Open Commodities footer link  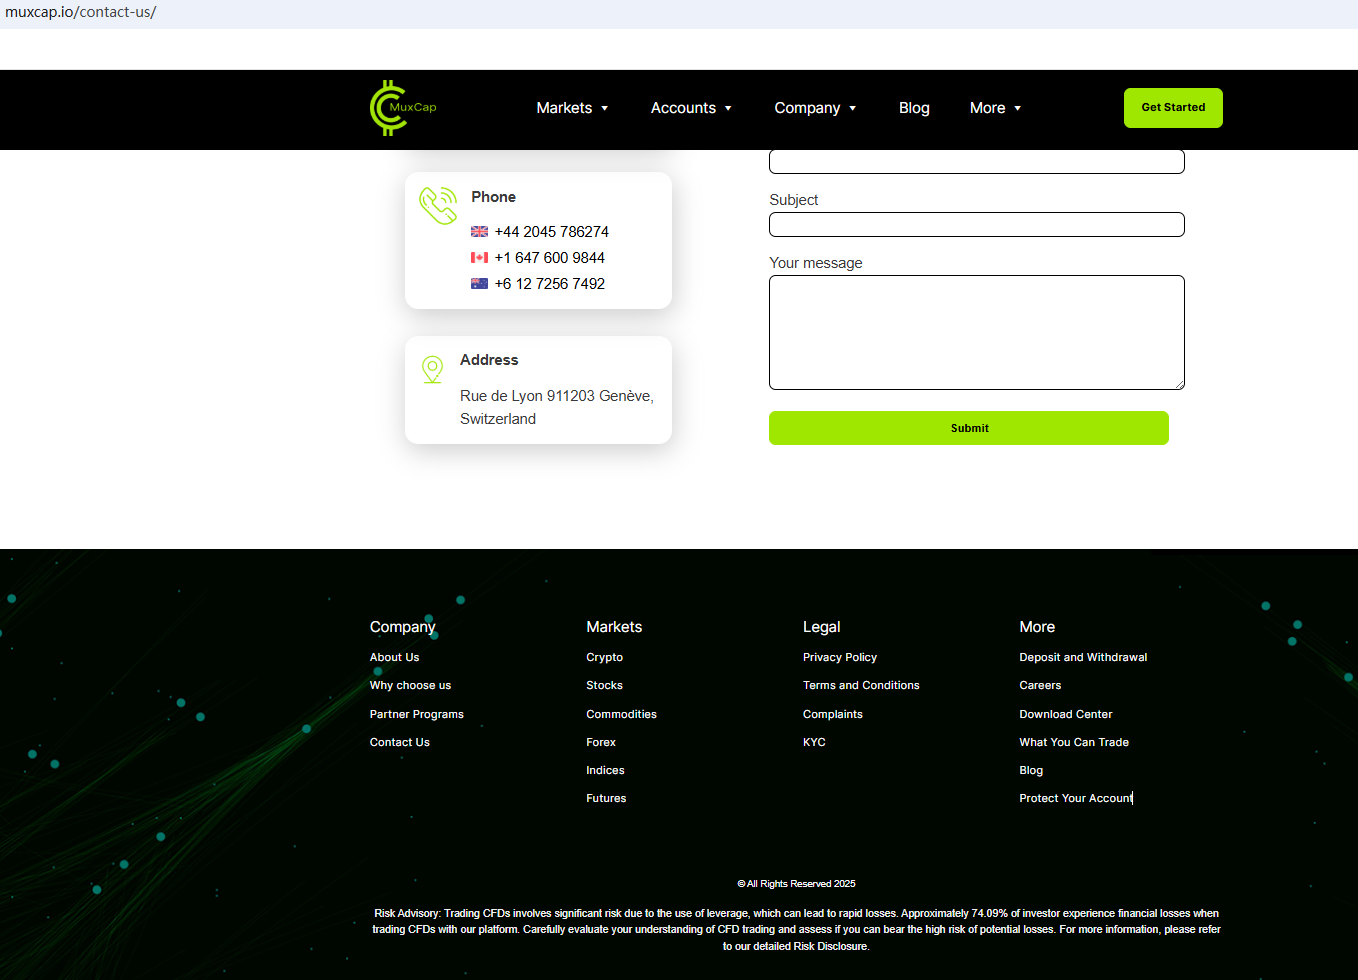(x=622, y=714)
